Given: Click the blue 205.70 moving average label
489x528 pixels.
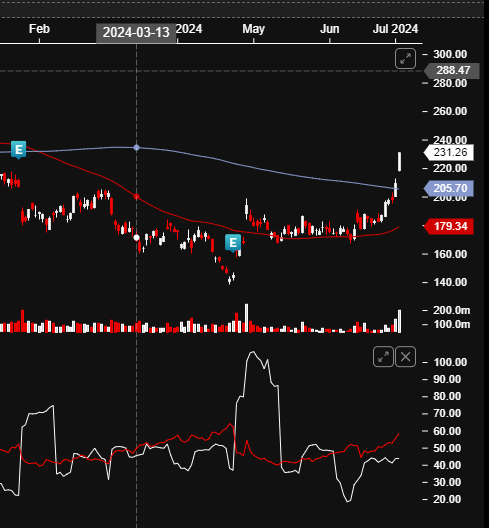Looking at the screenshot, I should [x=449, y=188].
